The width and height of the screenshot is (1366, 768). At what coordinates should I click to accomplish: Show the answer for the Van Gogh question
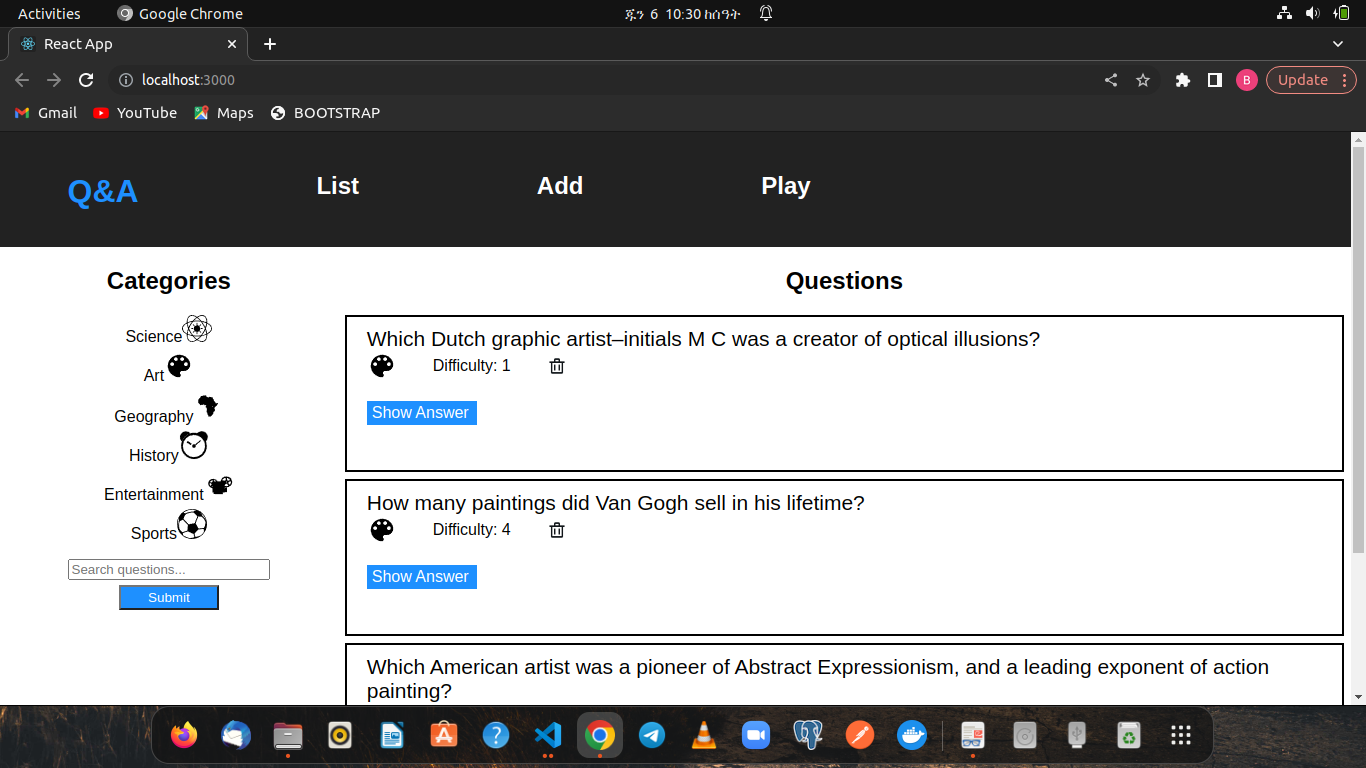pyautogui.click(x=421, y=577)
